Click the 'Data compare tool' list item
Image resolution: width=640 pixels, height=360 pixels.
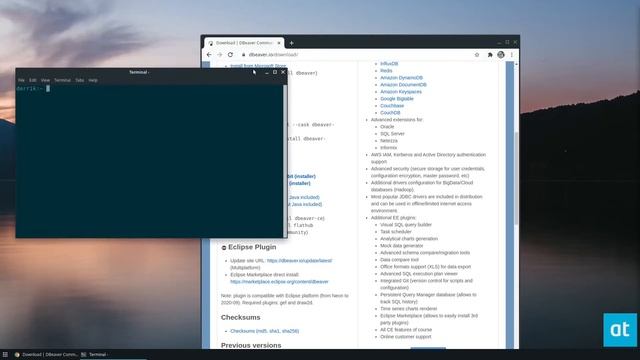point(399,260)
